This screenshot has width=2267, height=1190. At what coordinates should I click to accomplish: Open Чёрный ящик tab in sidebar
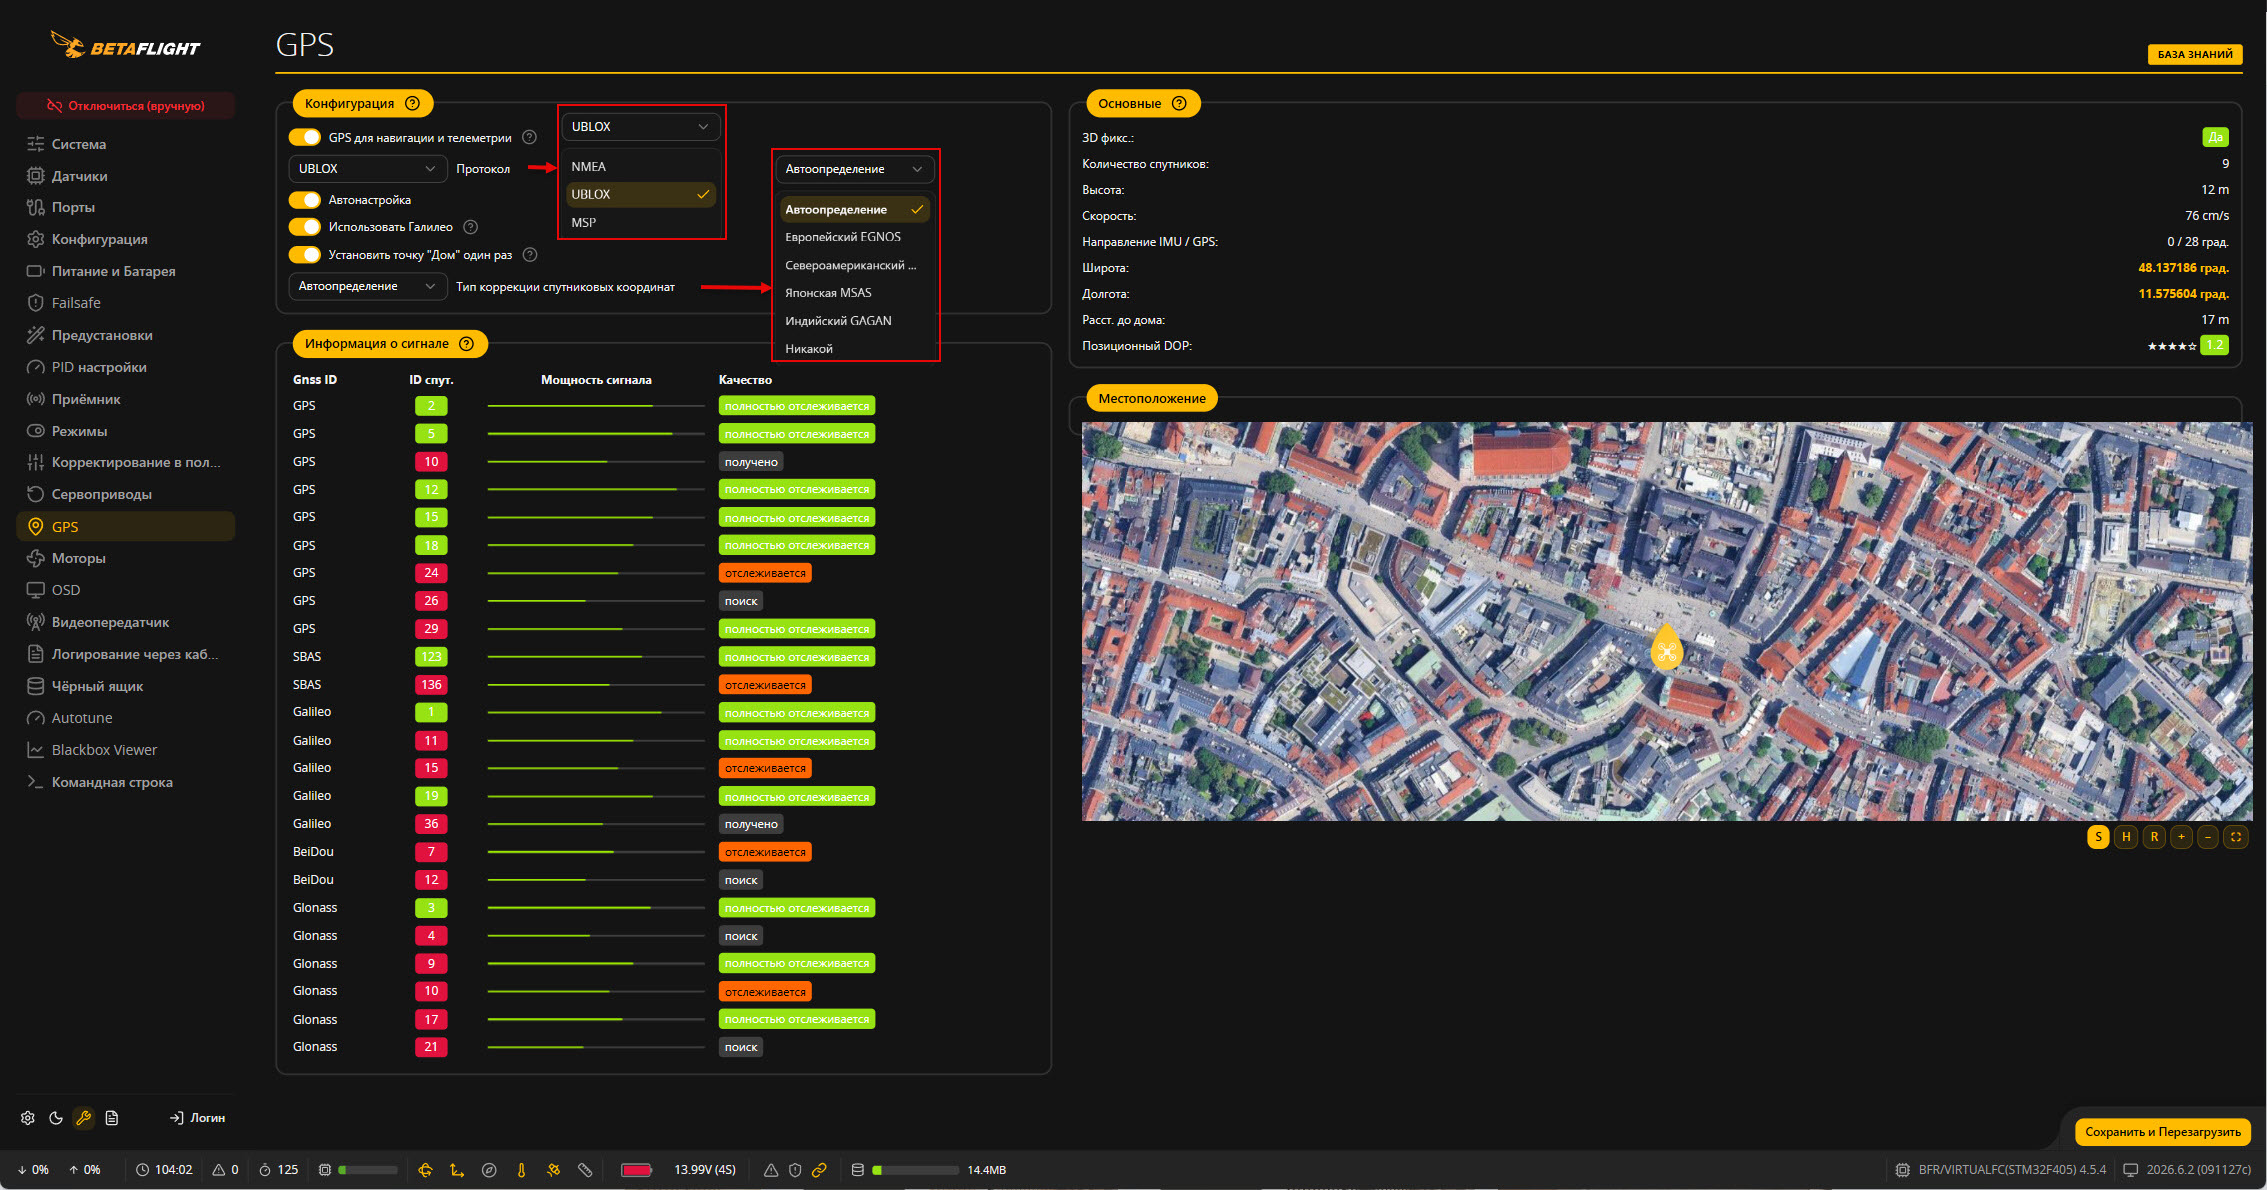tap(126, 686)
